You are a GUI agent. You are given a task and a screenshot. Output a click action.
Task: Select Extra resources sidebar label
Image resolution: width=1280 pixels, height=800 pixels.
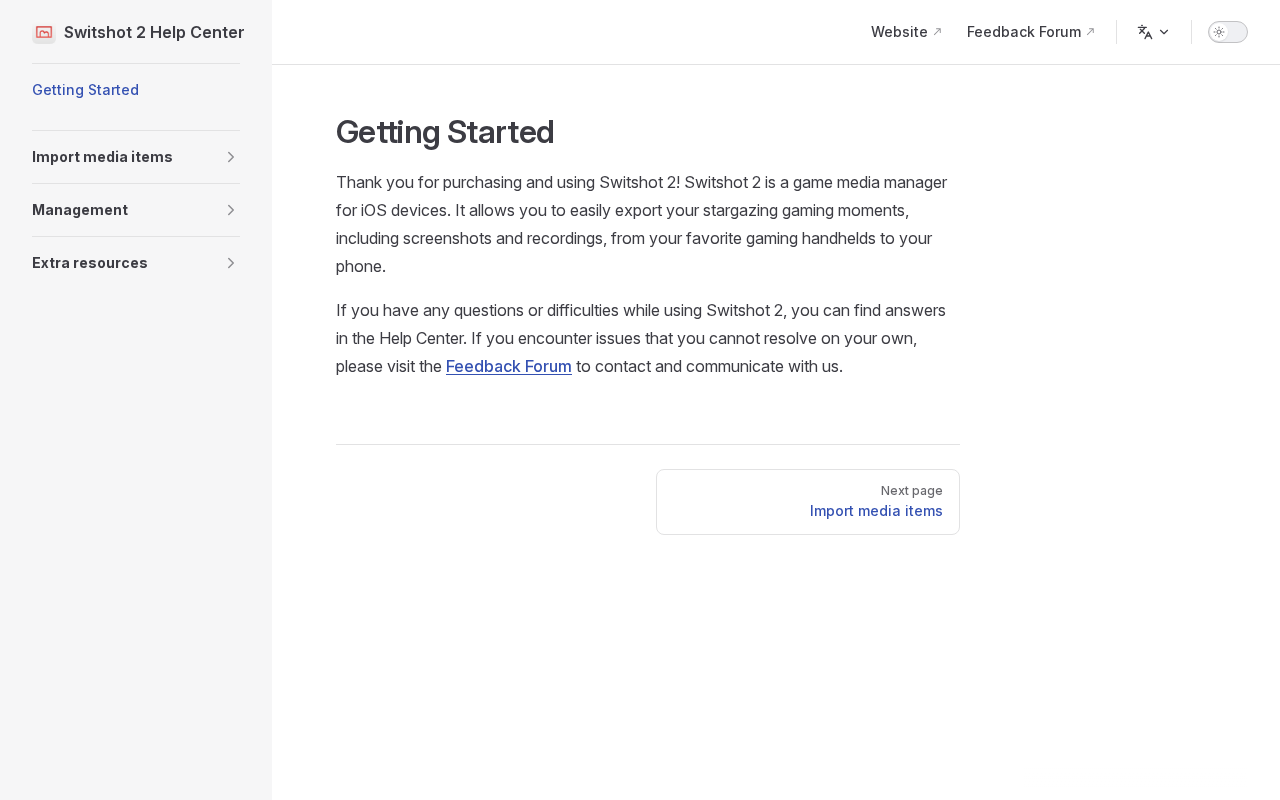coord(90,263)
